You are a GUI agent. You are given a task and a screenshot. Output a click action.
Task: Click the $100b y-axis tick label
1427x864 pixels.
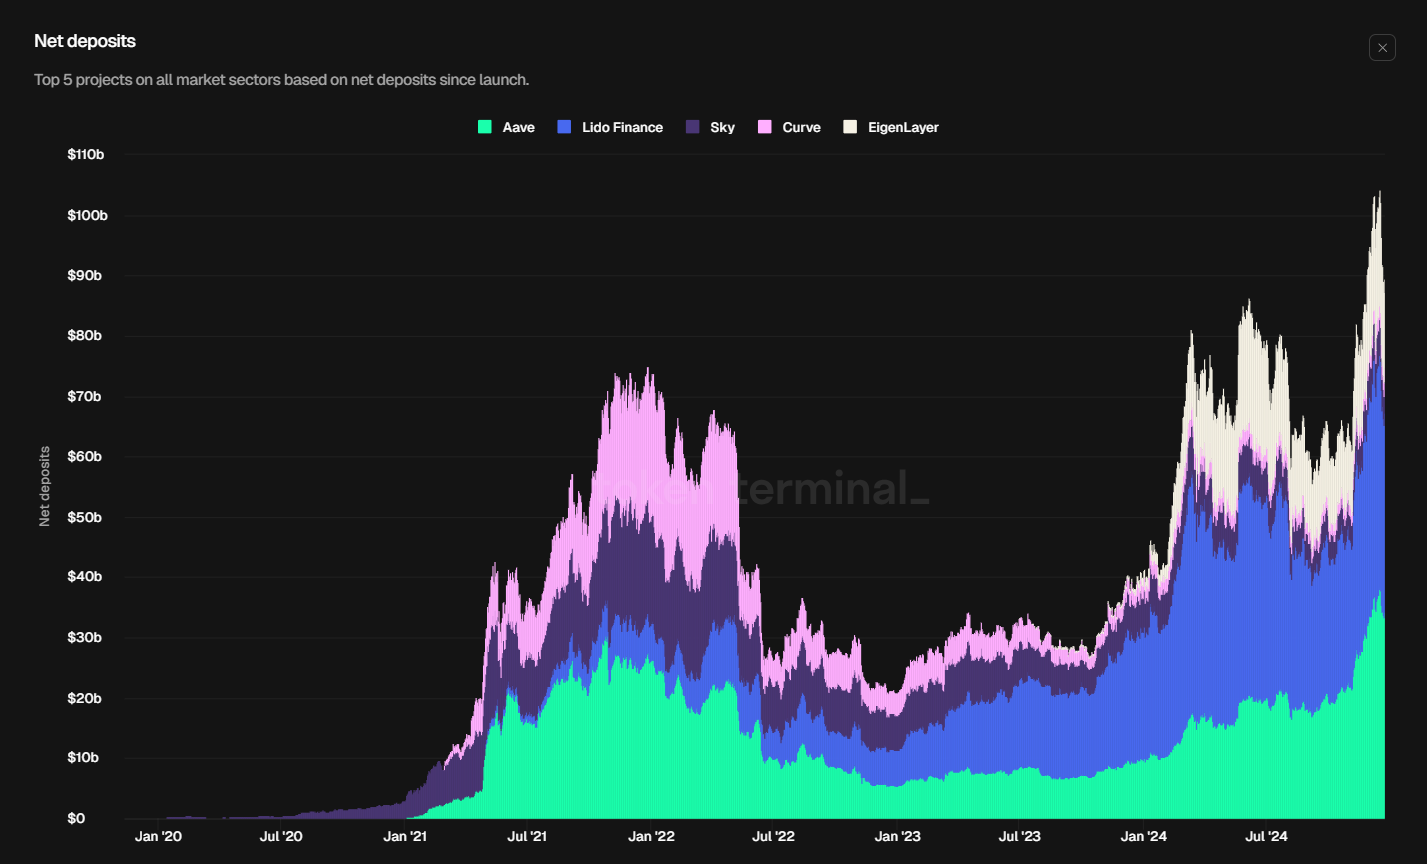(x=85, y=216)
